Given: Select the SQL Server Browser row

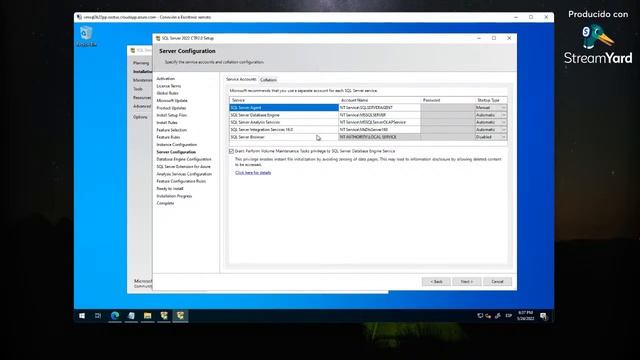Looking at the screenshot, I should [x=284, y=137].
